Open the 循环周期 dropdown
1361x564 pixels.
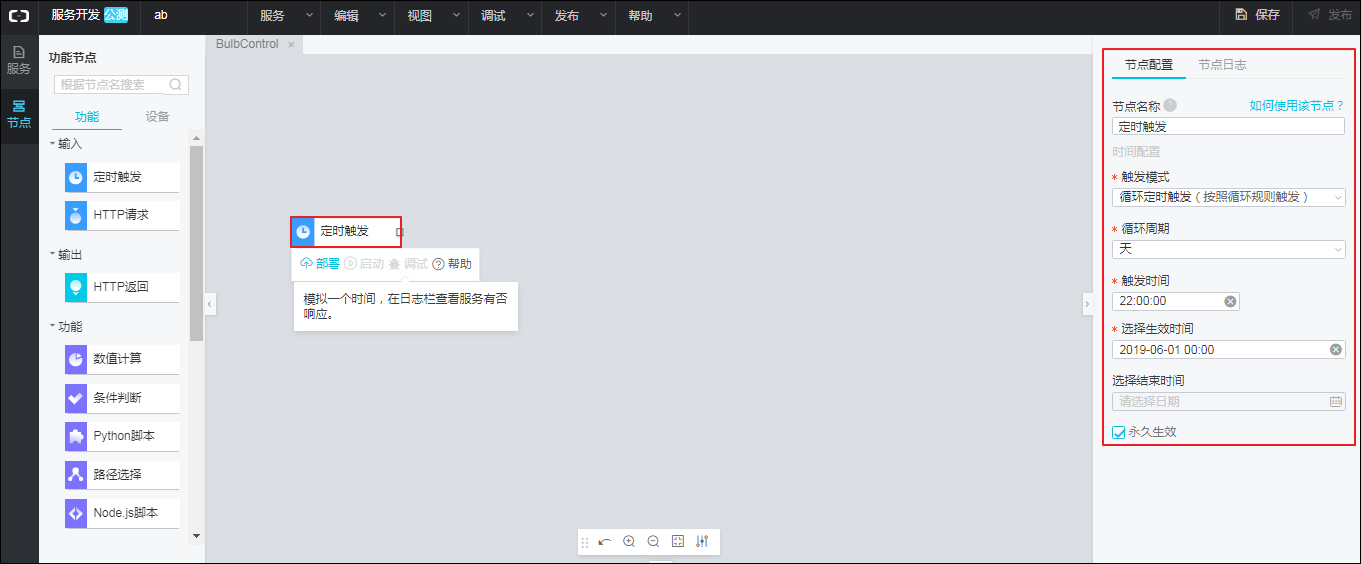(x=1229, y=249)
